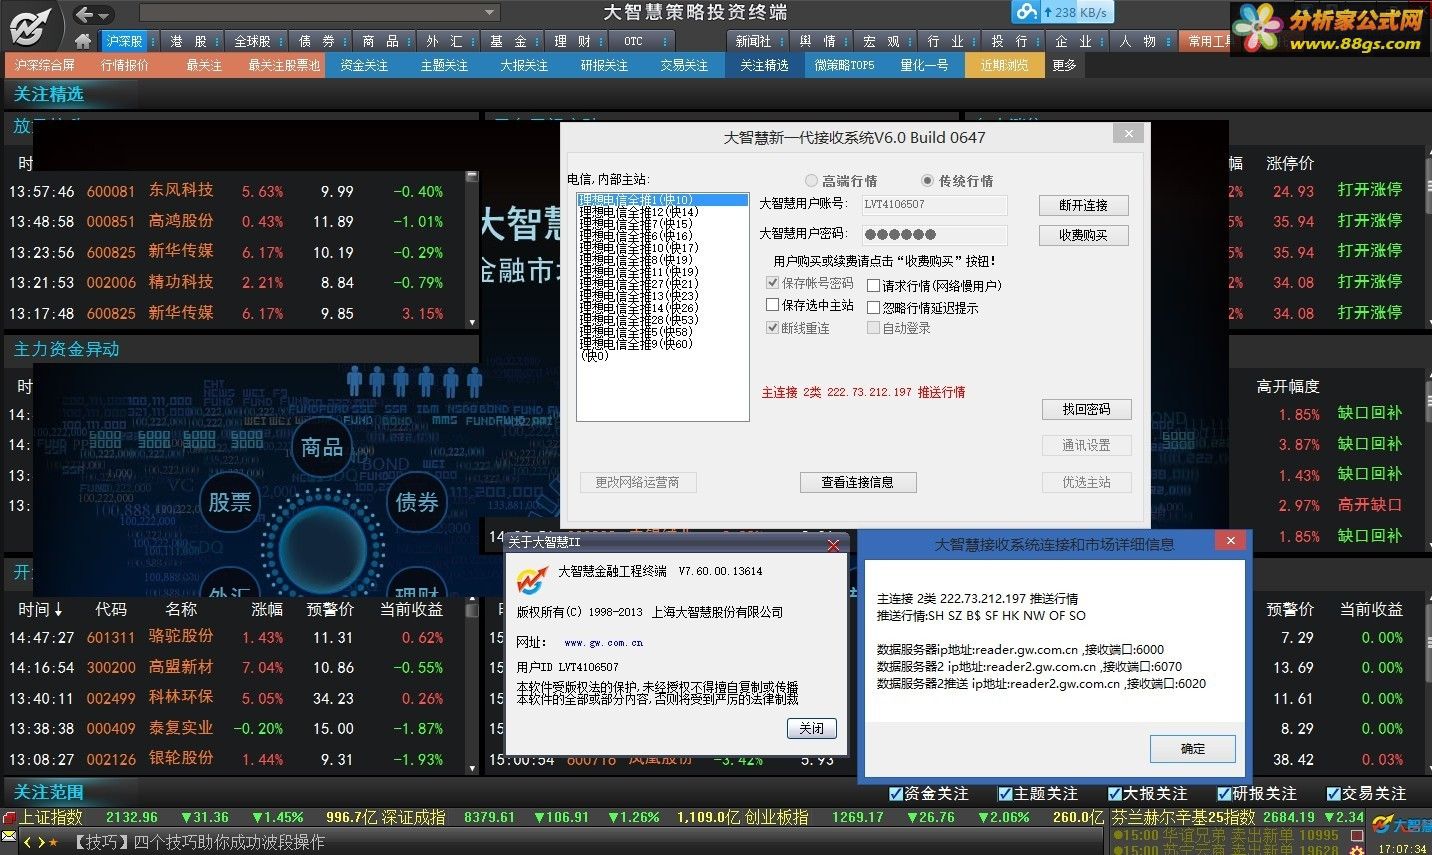
Task: Click the 大智慧 logo in the bottom-right corner
Action: (x=1401, y=825)
